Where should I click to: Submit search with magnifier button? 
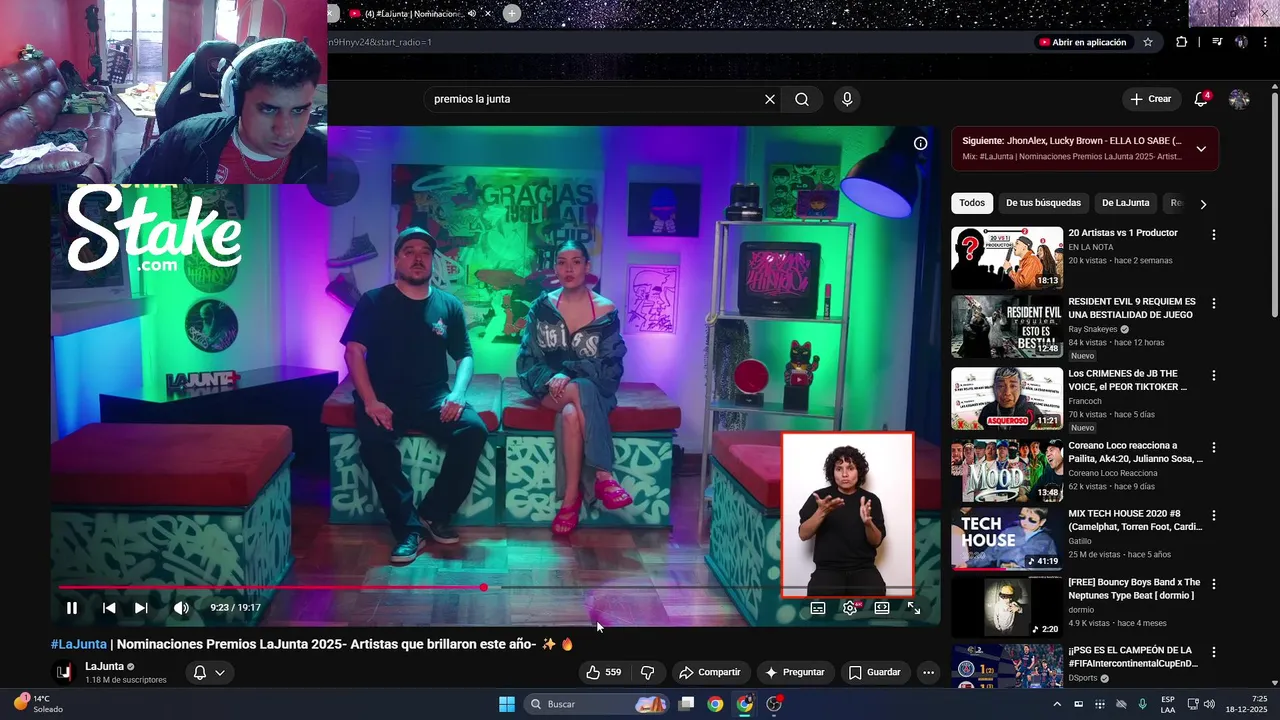[802, 99]
